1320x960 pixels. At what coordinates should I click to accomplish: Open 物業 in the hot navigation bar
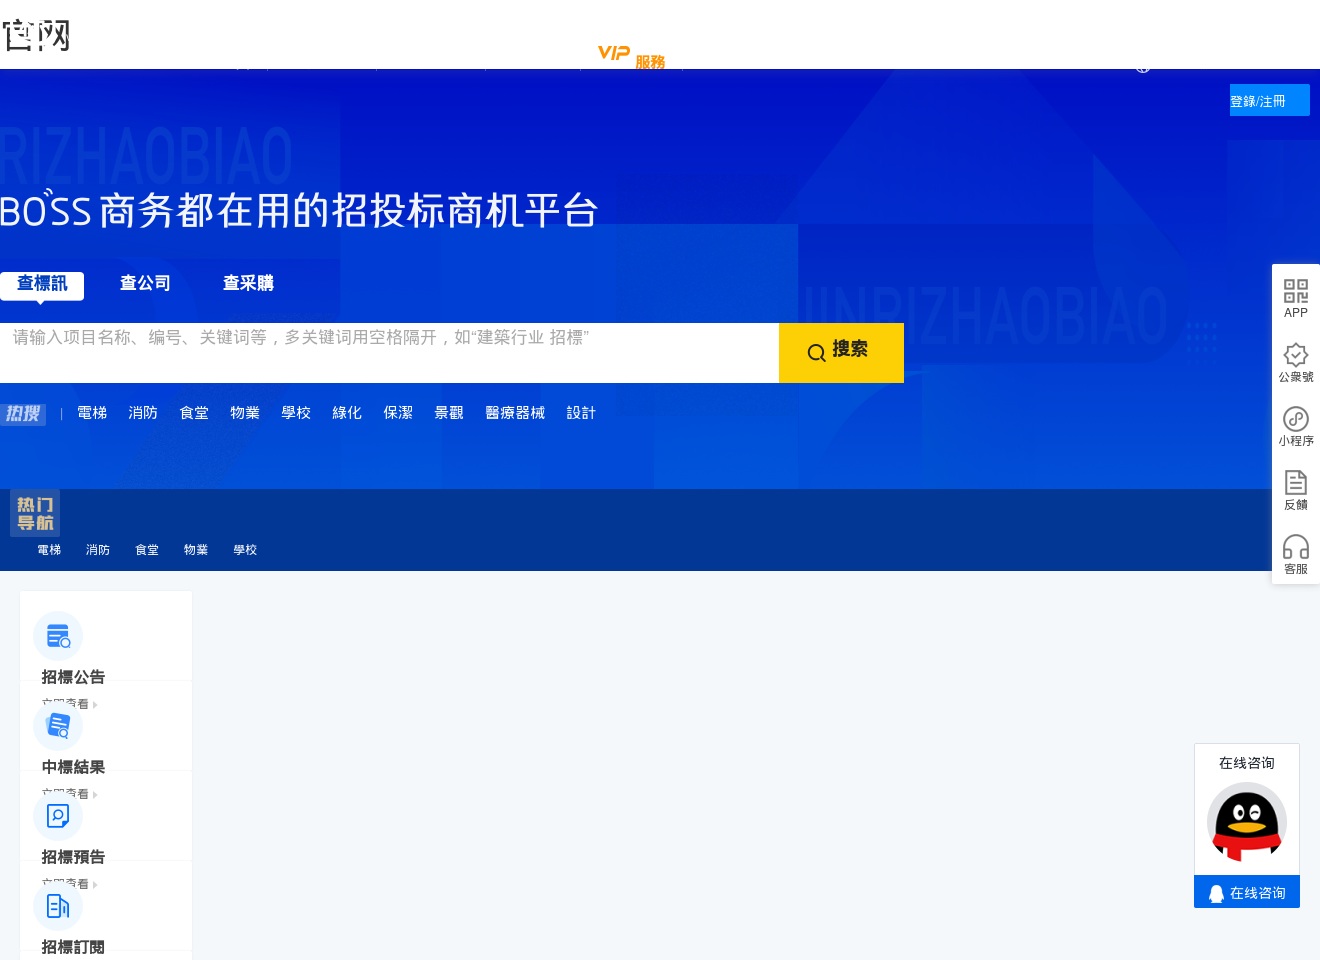click(196, 550)
